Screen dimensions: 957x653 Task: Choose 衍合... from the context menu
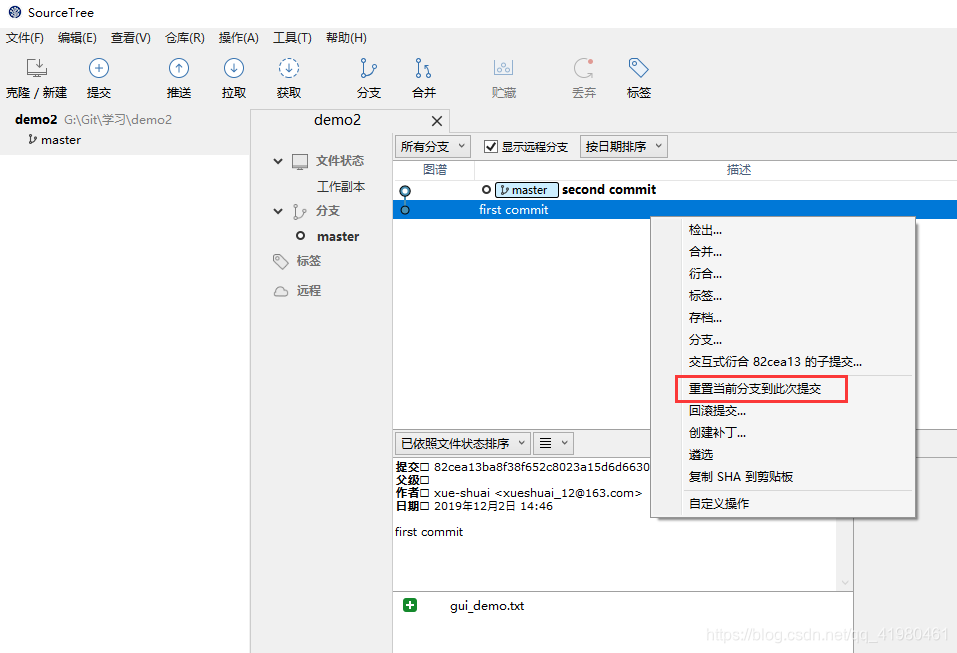[x=784, y=274]
